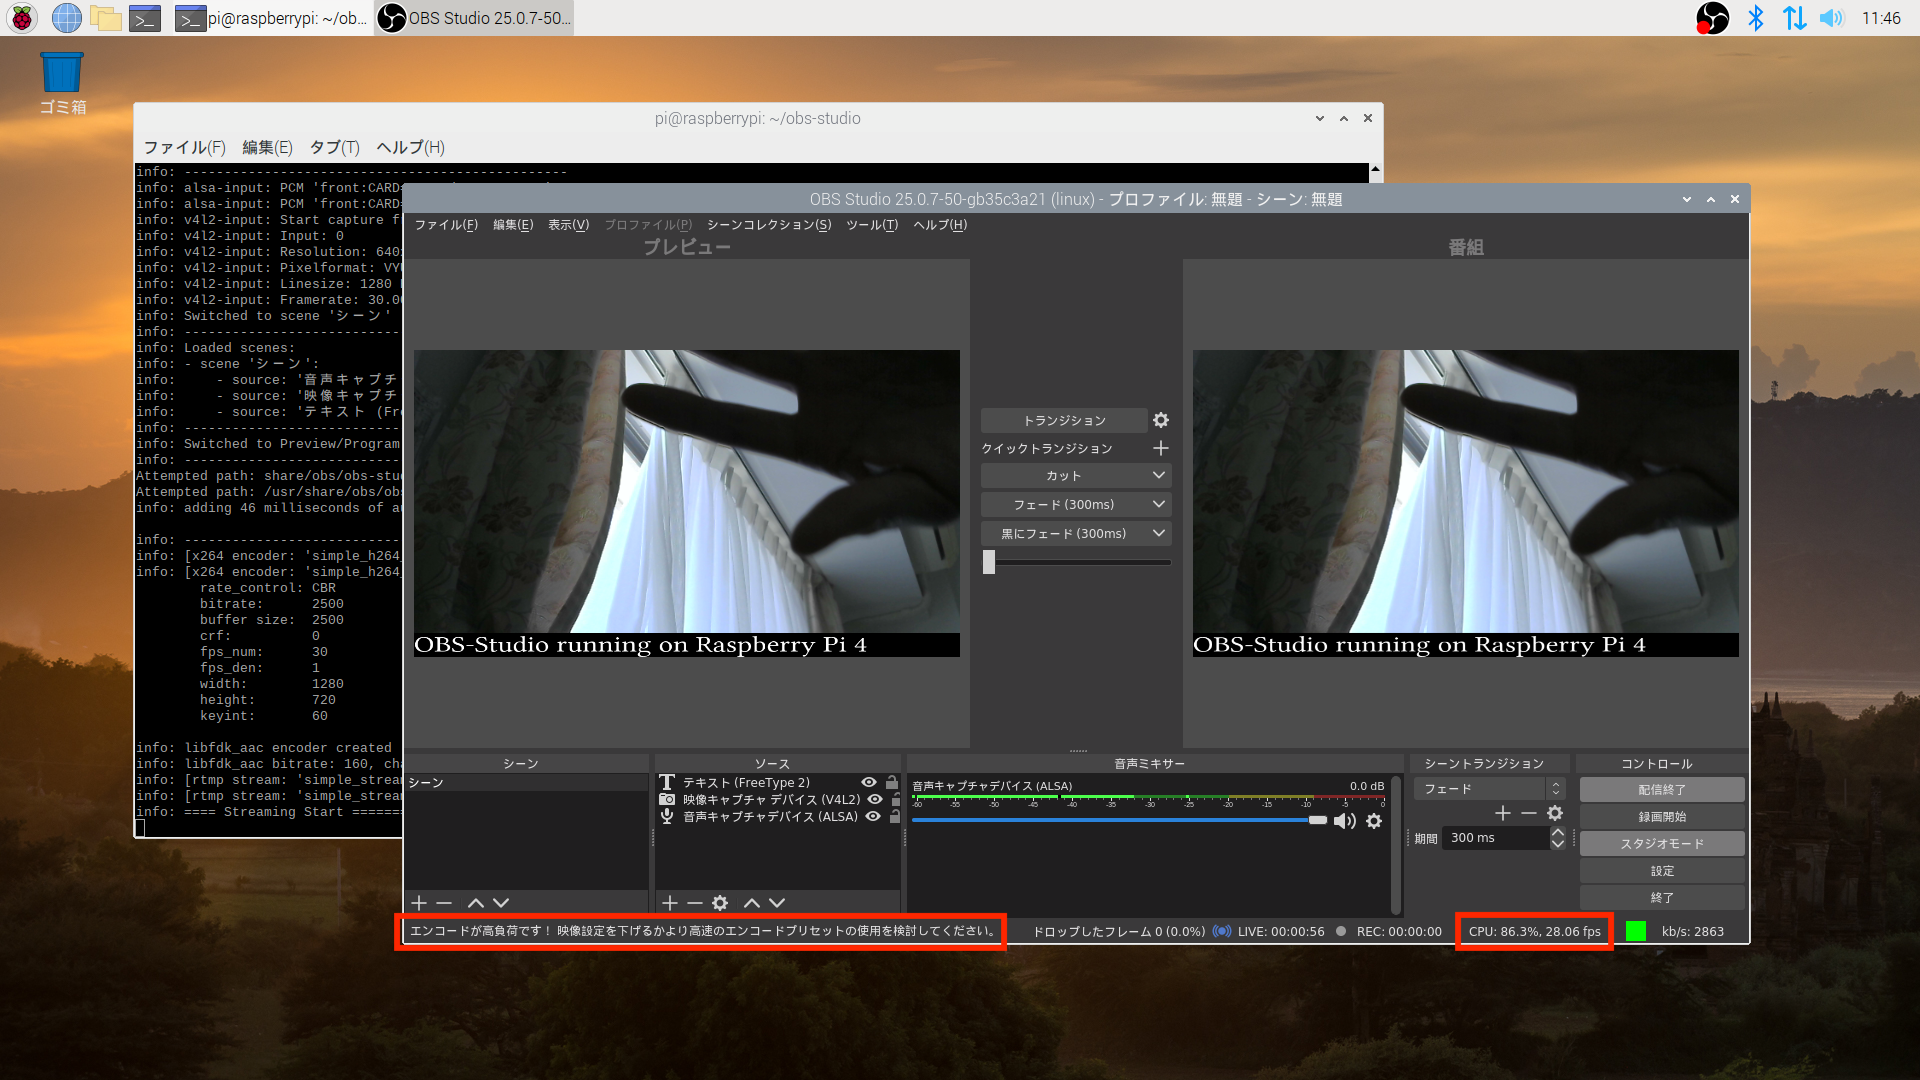Click the scroll up arrow in the terminal

click(x=1375, y=171)
